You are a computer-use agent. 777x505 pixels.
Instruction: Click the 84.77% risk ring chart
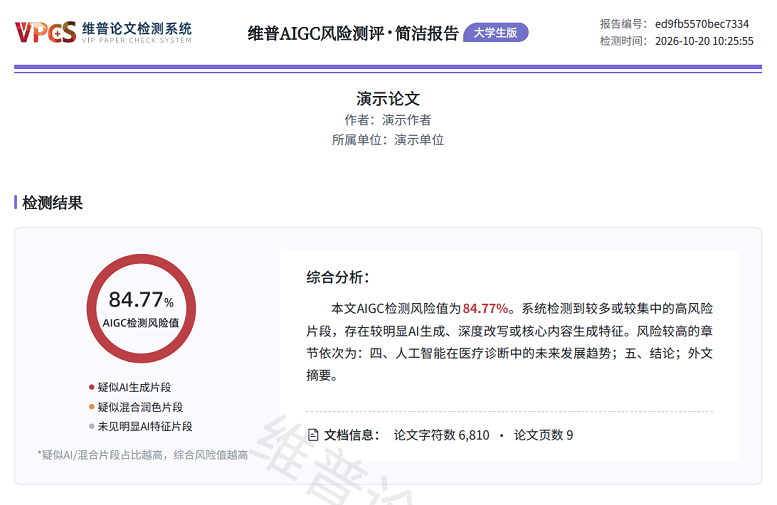point(141,308)
